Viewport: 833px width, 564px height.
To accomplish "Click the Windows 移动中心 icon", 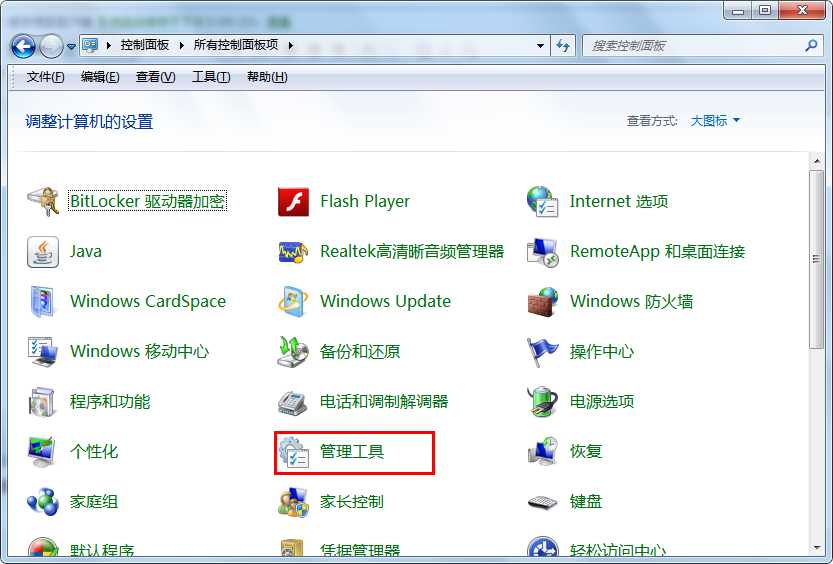I will point(43,352).
